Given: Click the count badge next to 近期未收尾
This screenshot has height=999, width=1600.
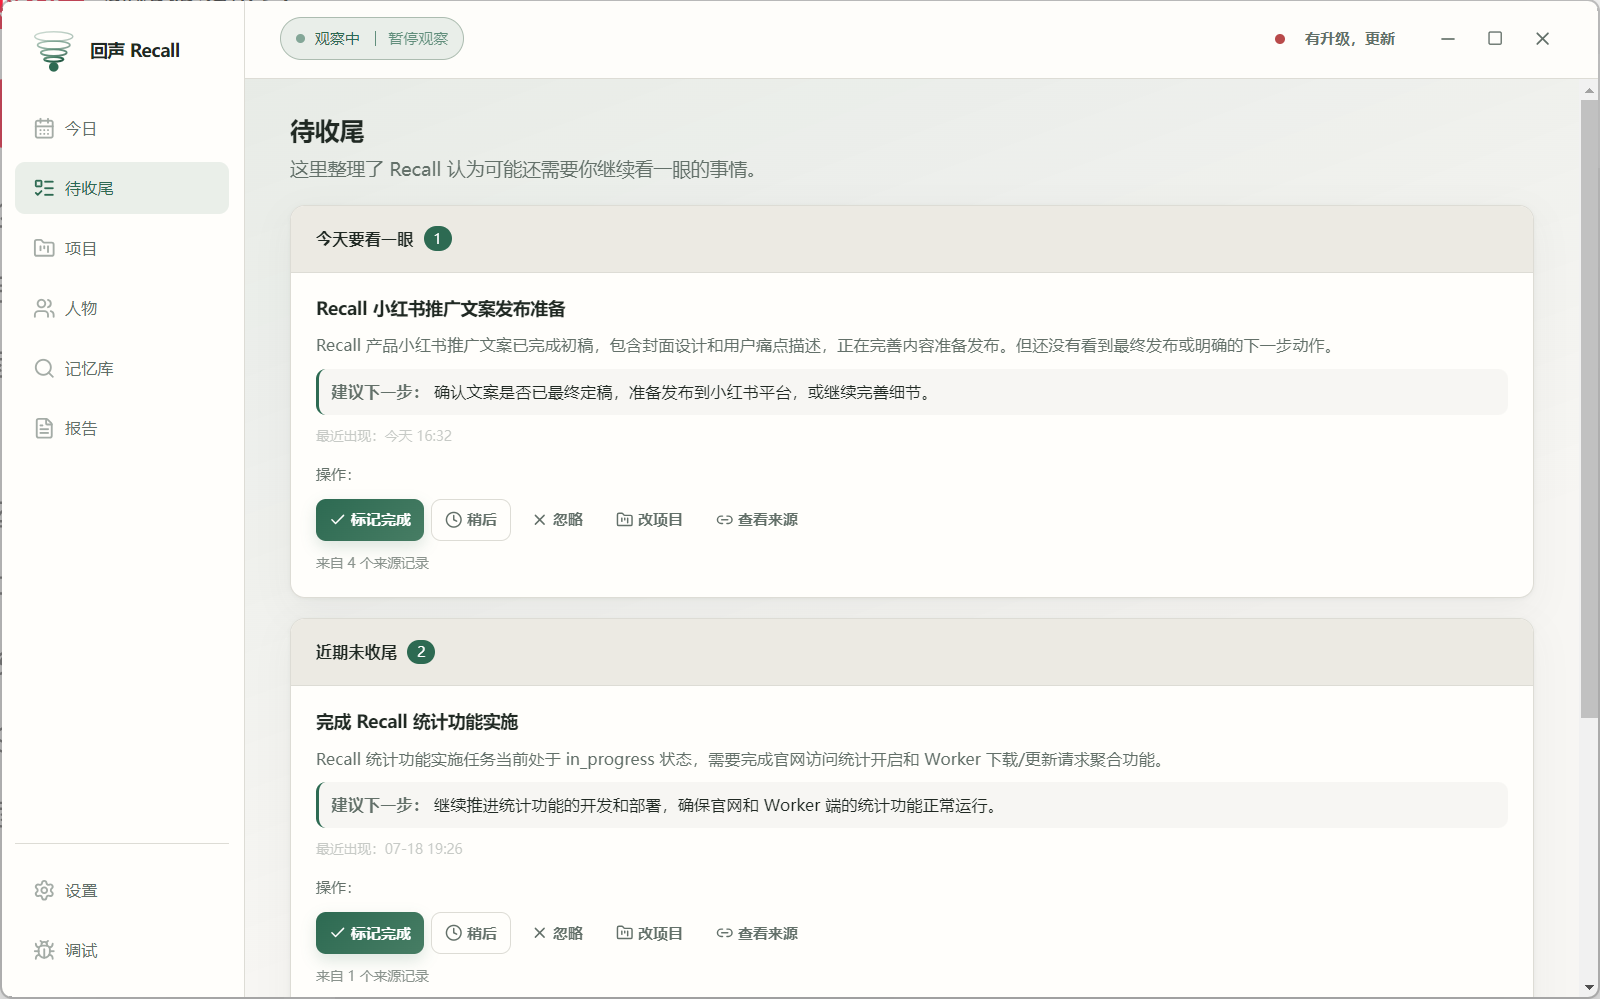Looking at the screenshot, I should [421, 652].
